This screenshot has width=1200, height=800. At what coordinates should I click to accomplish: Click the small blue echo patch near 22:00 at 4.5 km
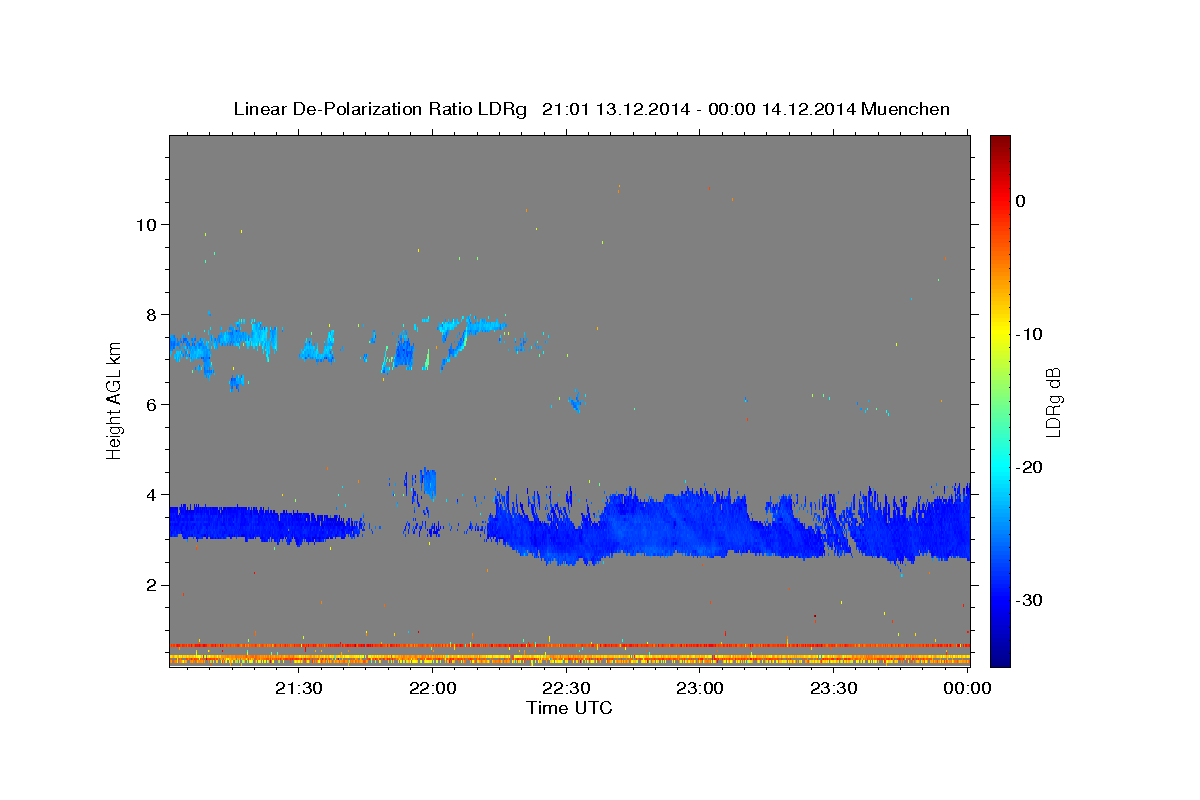point(427,482)
